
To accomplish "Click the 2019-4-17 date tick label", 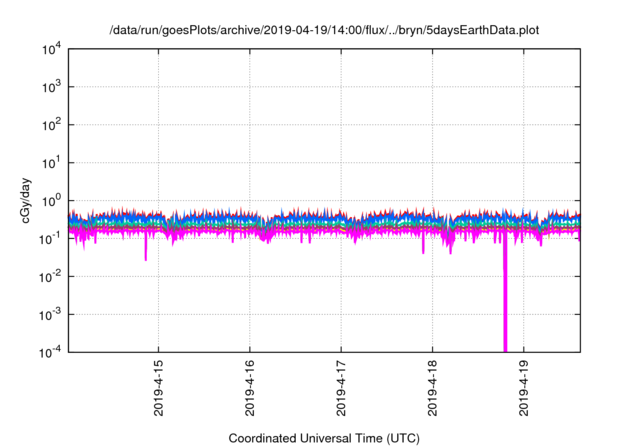I will [x=341, y=388].
